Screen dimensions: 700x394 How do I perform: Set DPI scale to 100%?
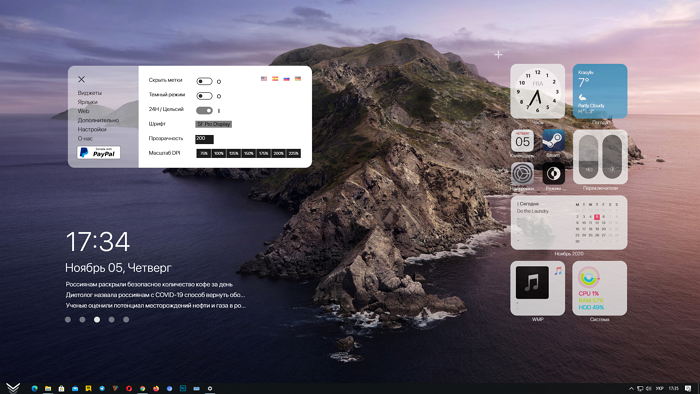click(218, 153)
